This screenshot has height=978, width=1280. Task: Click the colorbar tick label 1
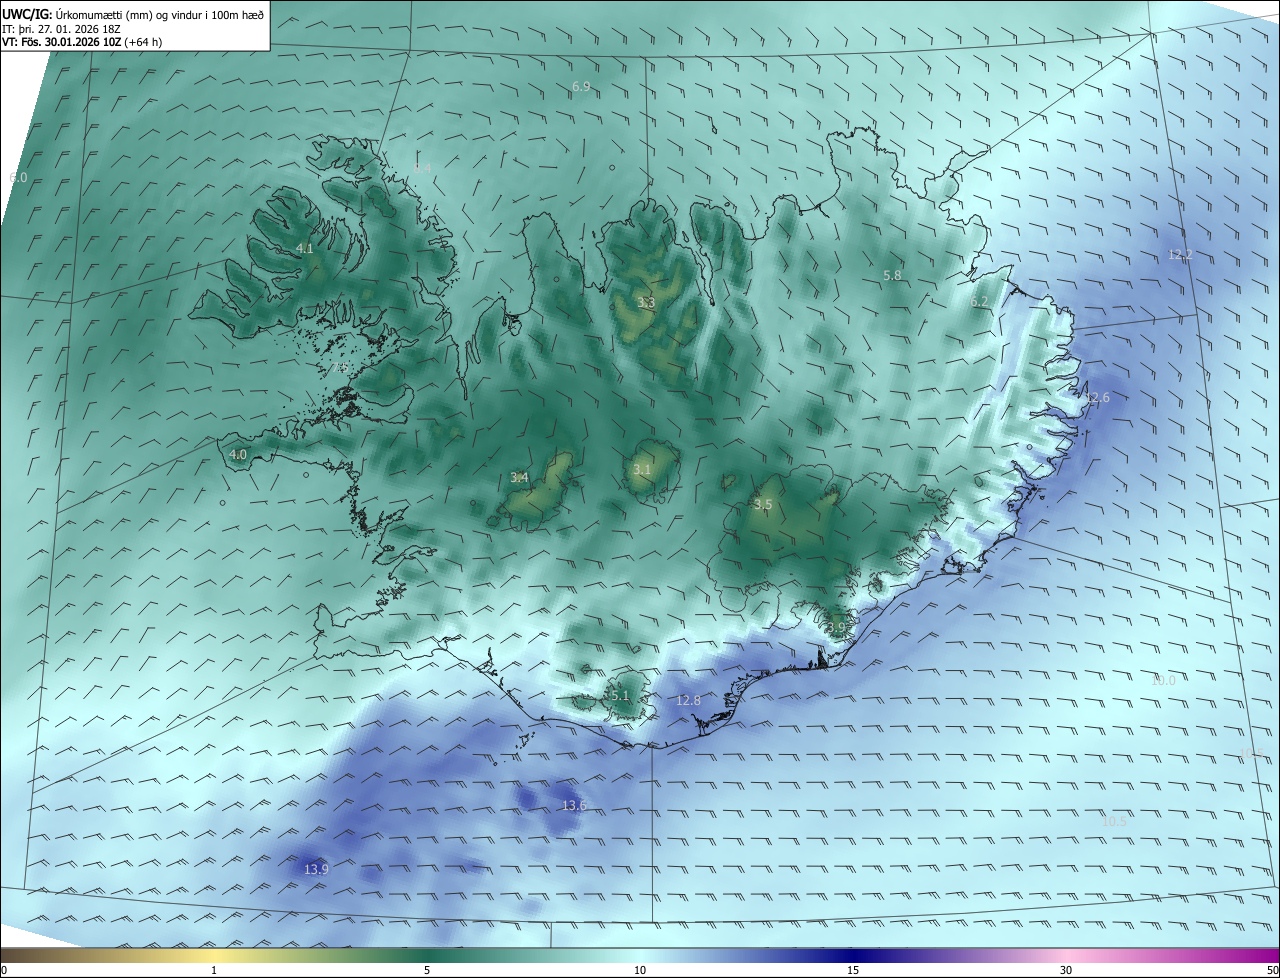pyautogui.click(x=214, y=971)
